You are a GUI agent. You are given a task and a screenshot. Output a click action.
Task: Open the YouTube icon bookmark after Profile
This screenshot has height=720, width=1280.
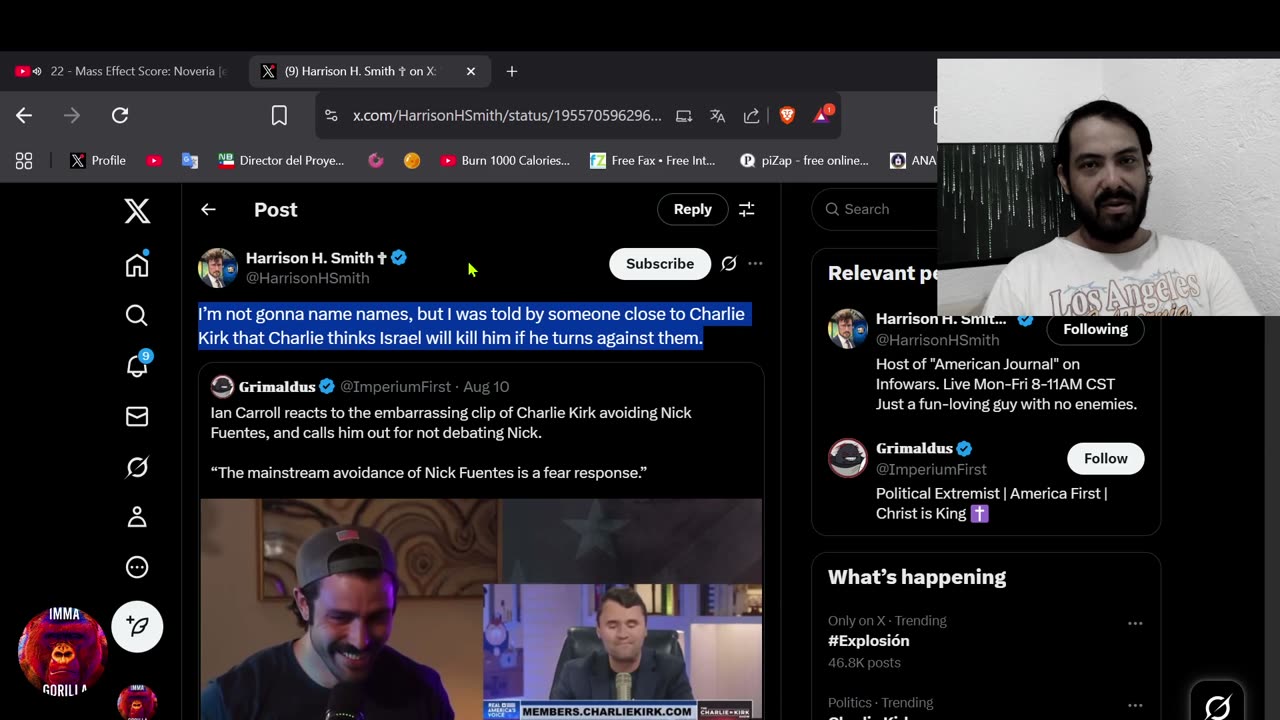click(x=154, y=161)
